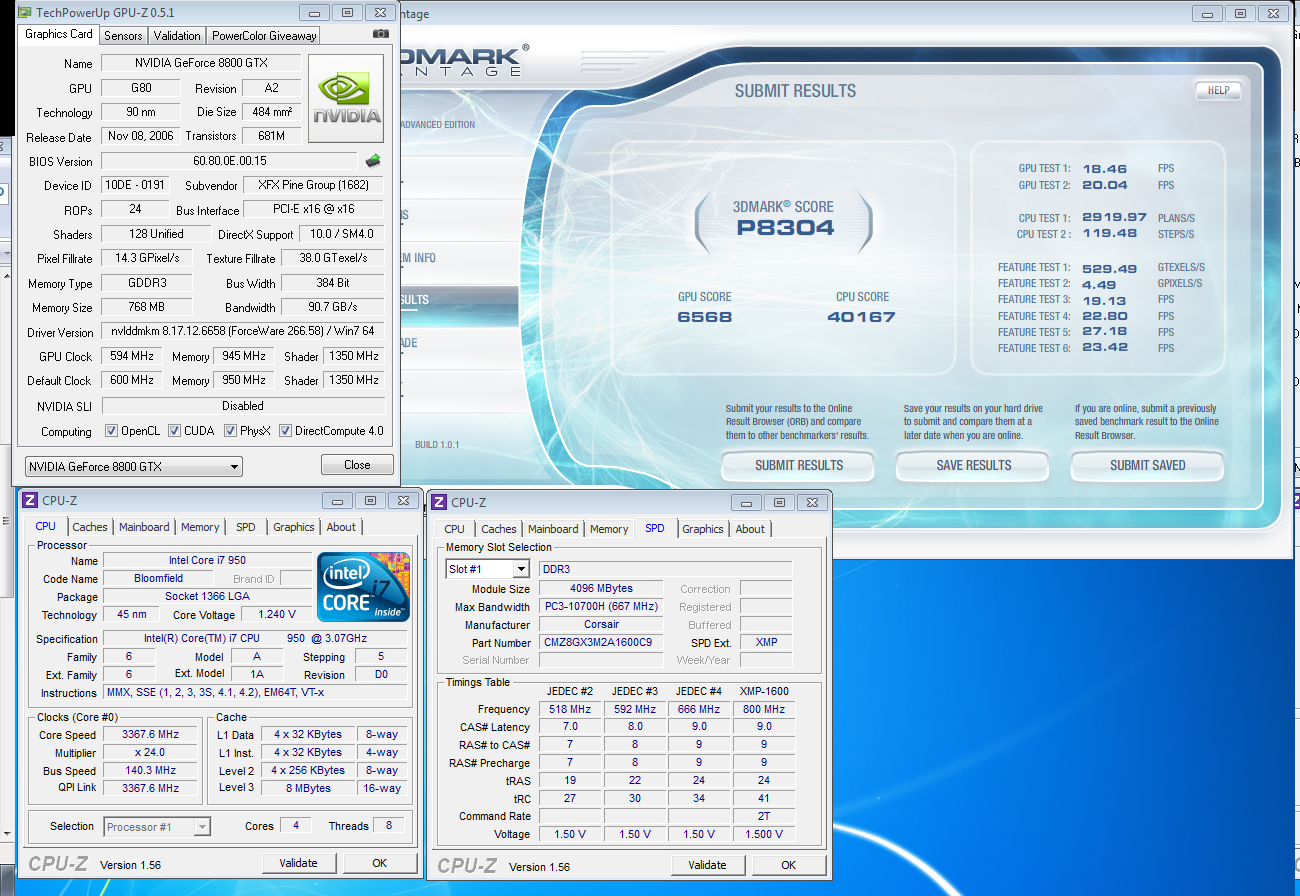This screenshot has height=896, width=1300.
Task: Open Memory tab in the SPD CPU-Z window
Action: coord(609,529)
